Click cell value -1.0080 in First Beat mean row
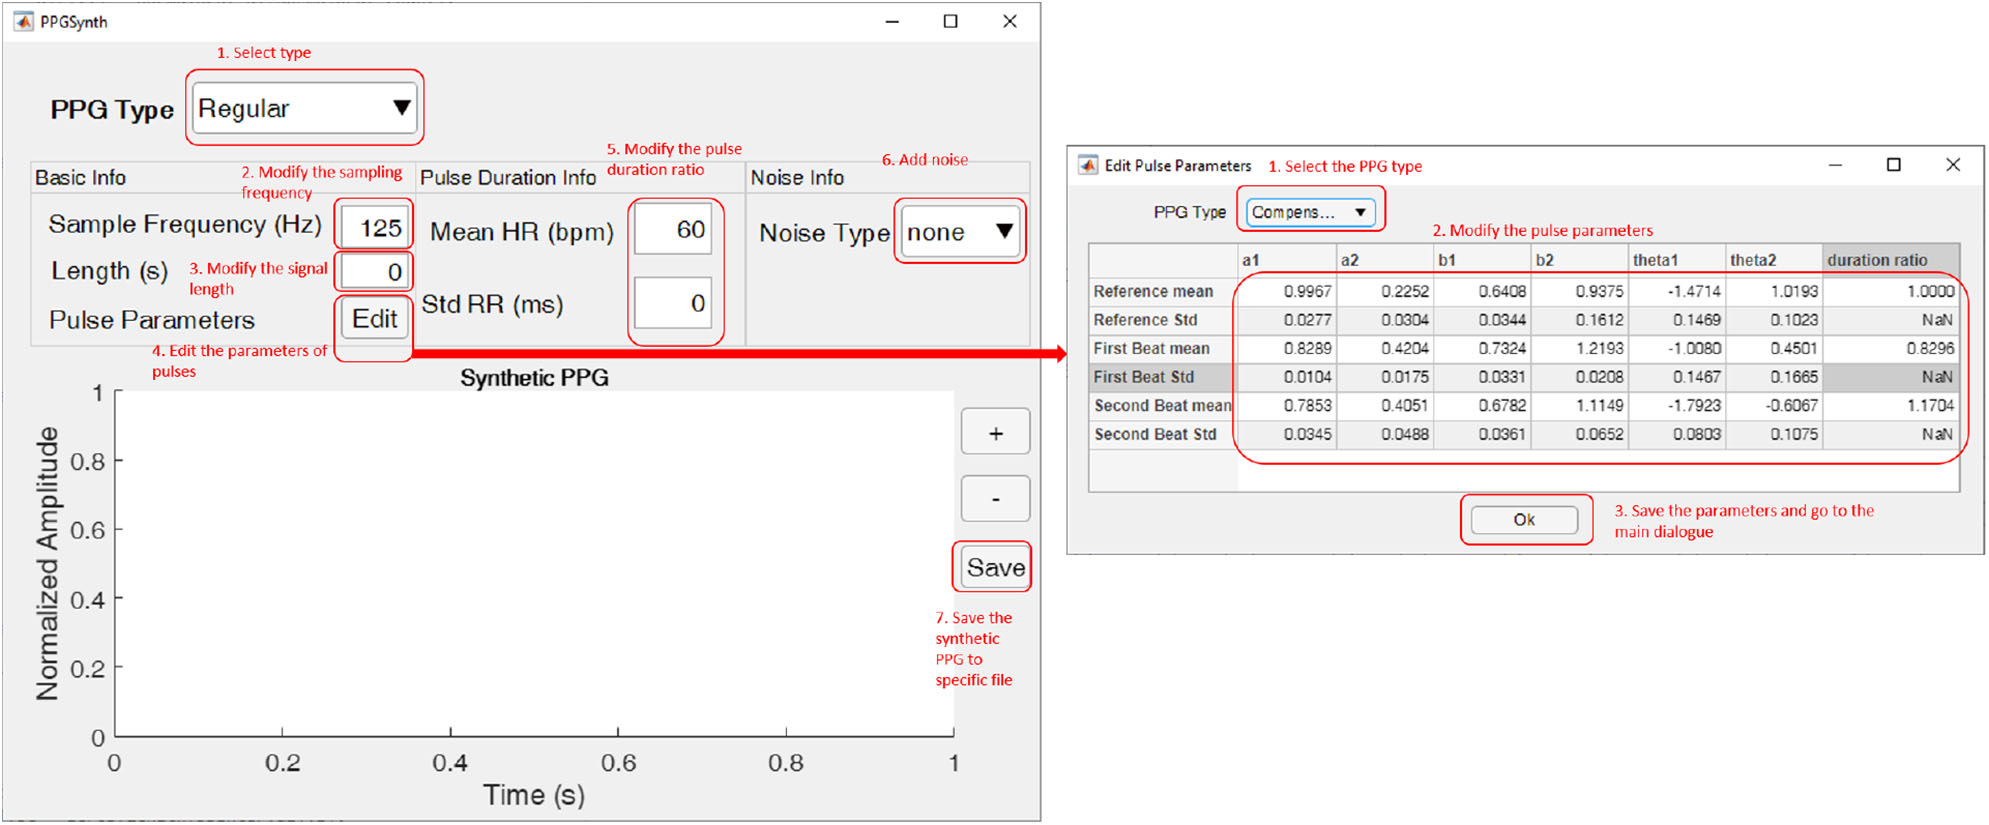The height and width of the screenshot is (825, 1989). (1677, 348)
